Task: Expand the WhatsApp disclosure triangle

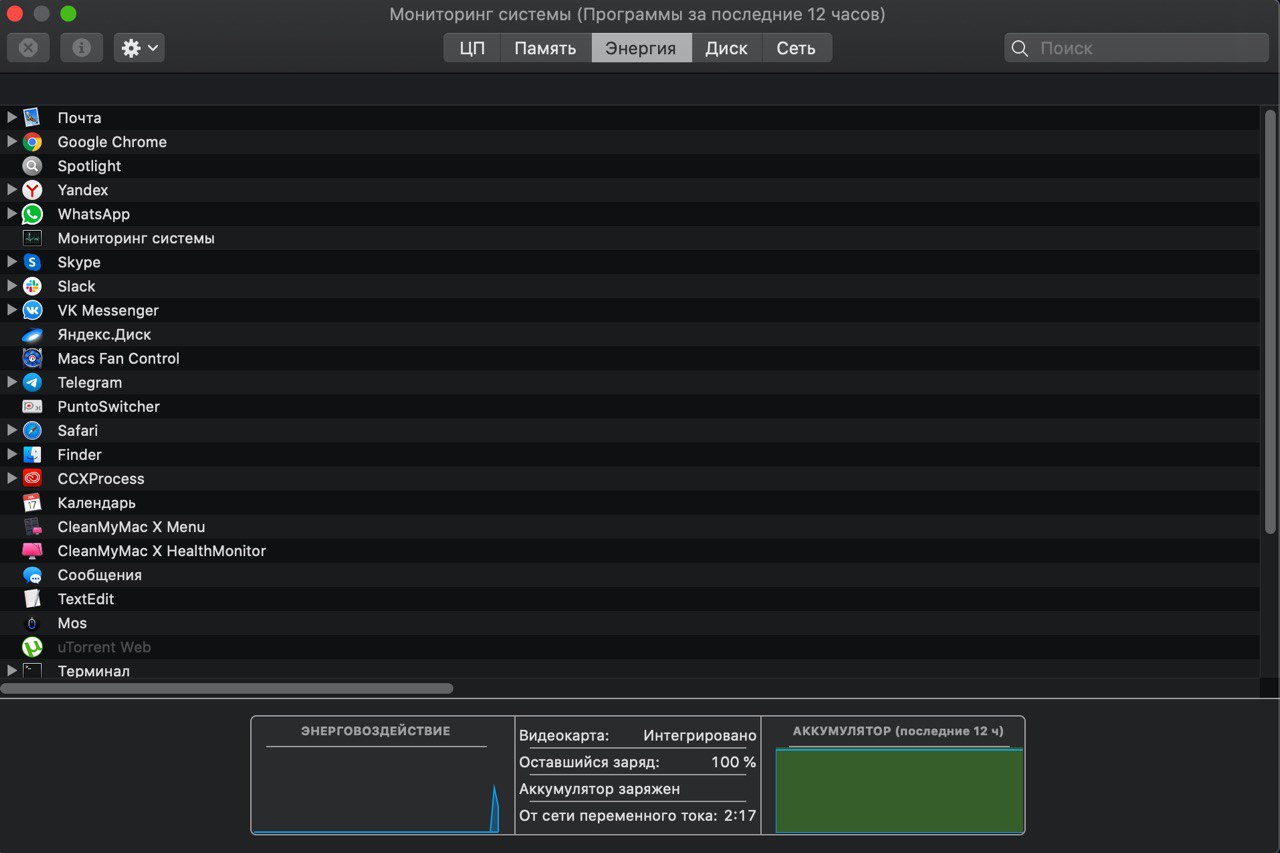Action: 12,213
